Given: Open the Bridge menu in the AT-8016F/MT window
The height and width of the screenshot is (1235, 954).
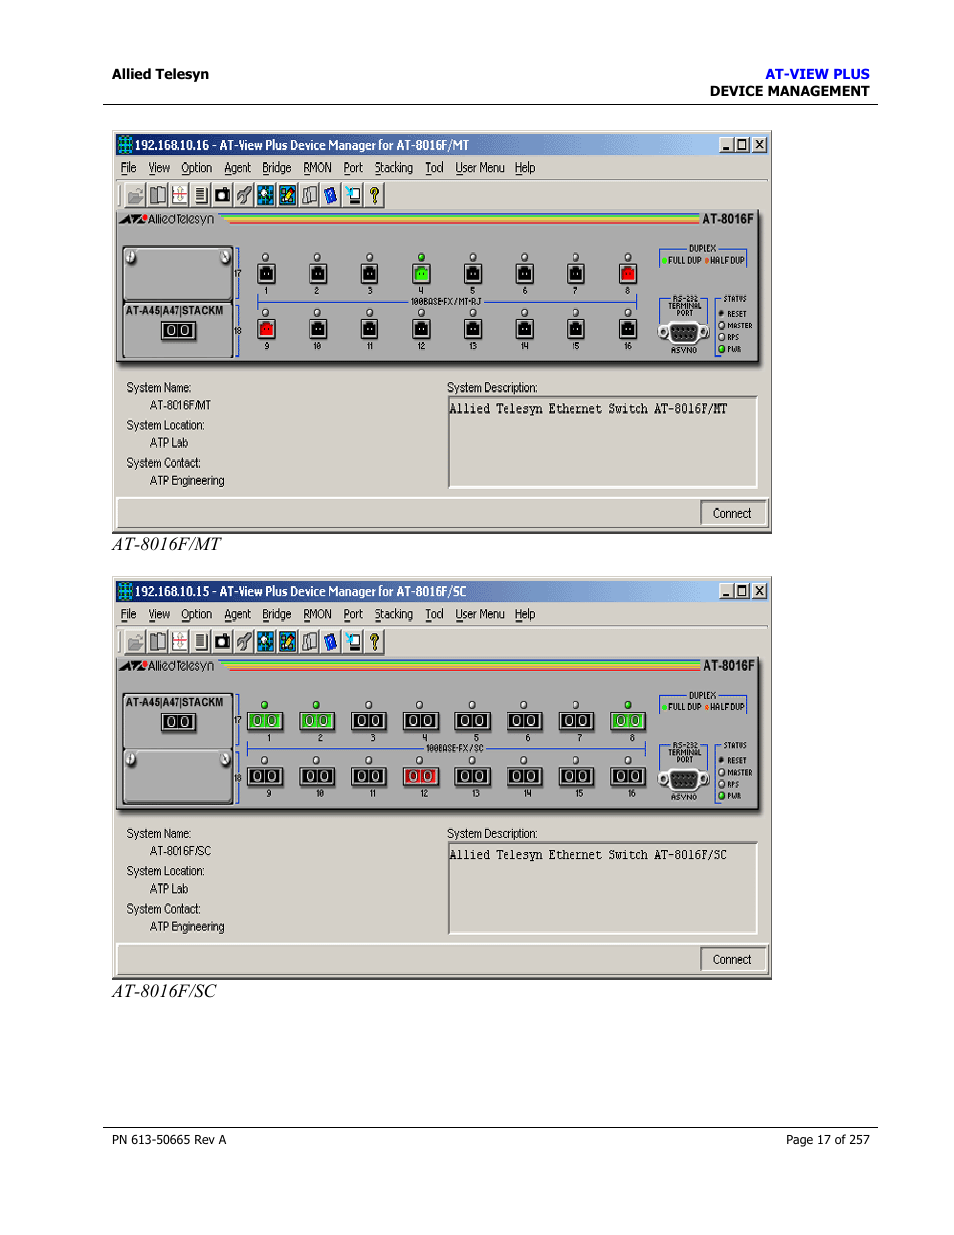Looking at the screenshot, I should tap(277, 168).
